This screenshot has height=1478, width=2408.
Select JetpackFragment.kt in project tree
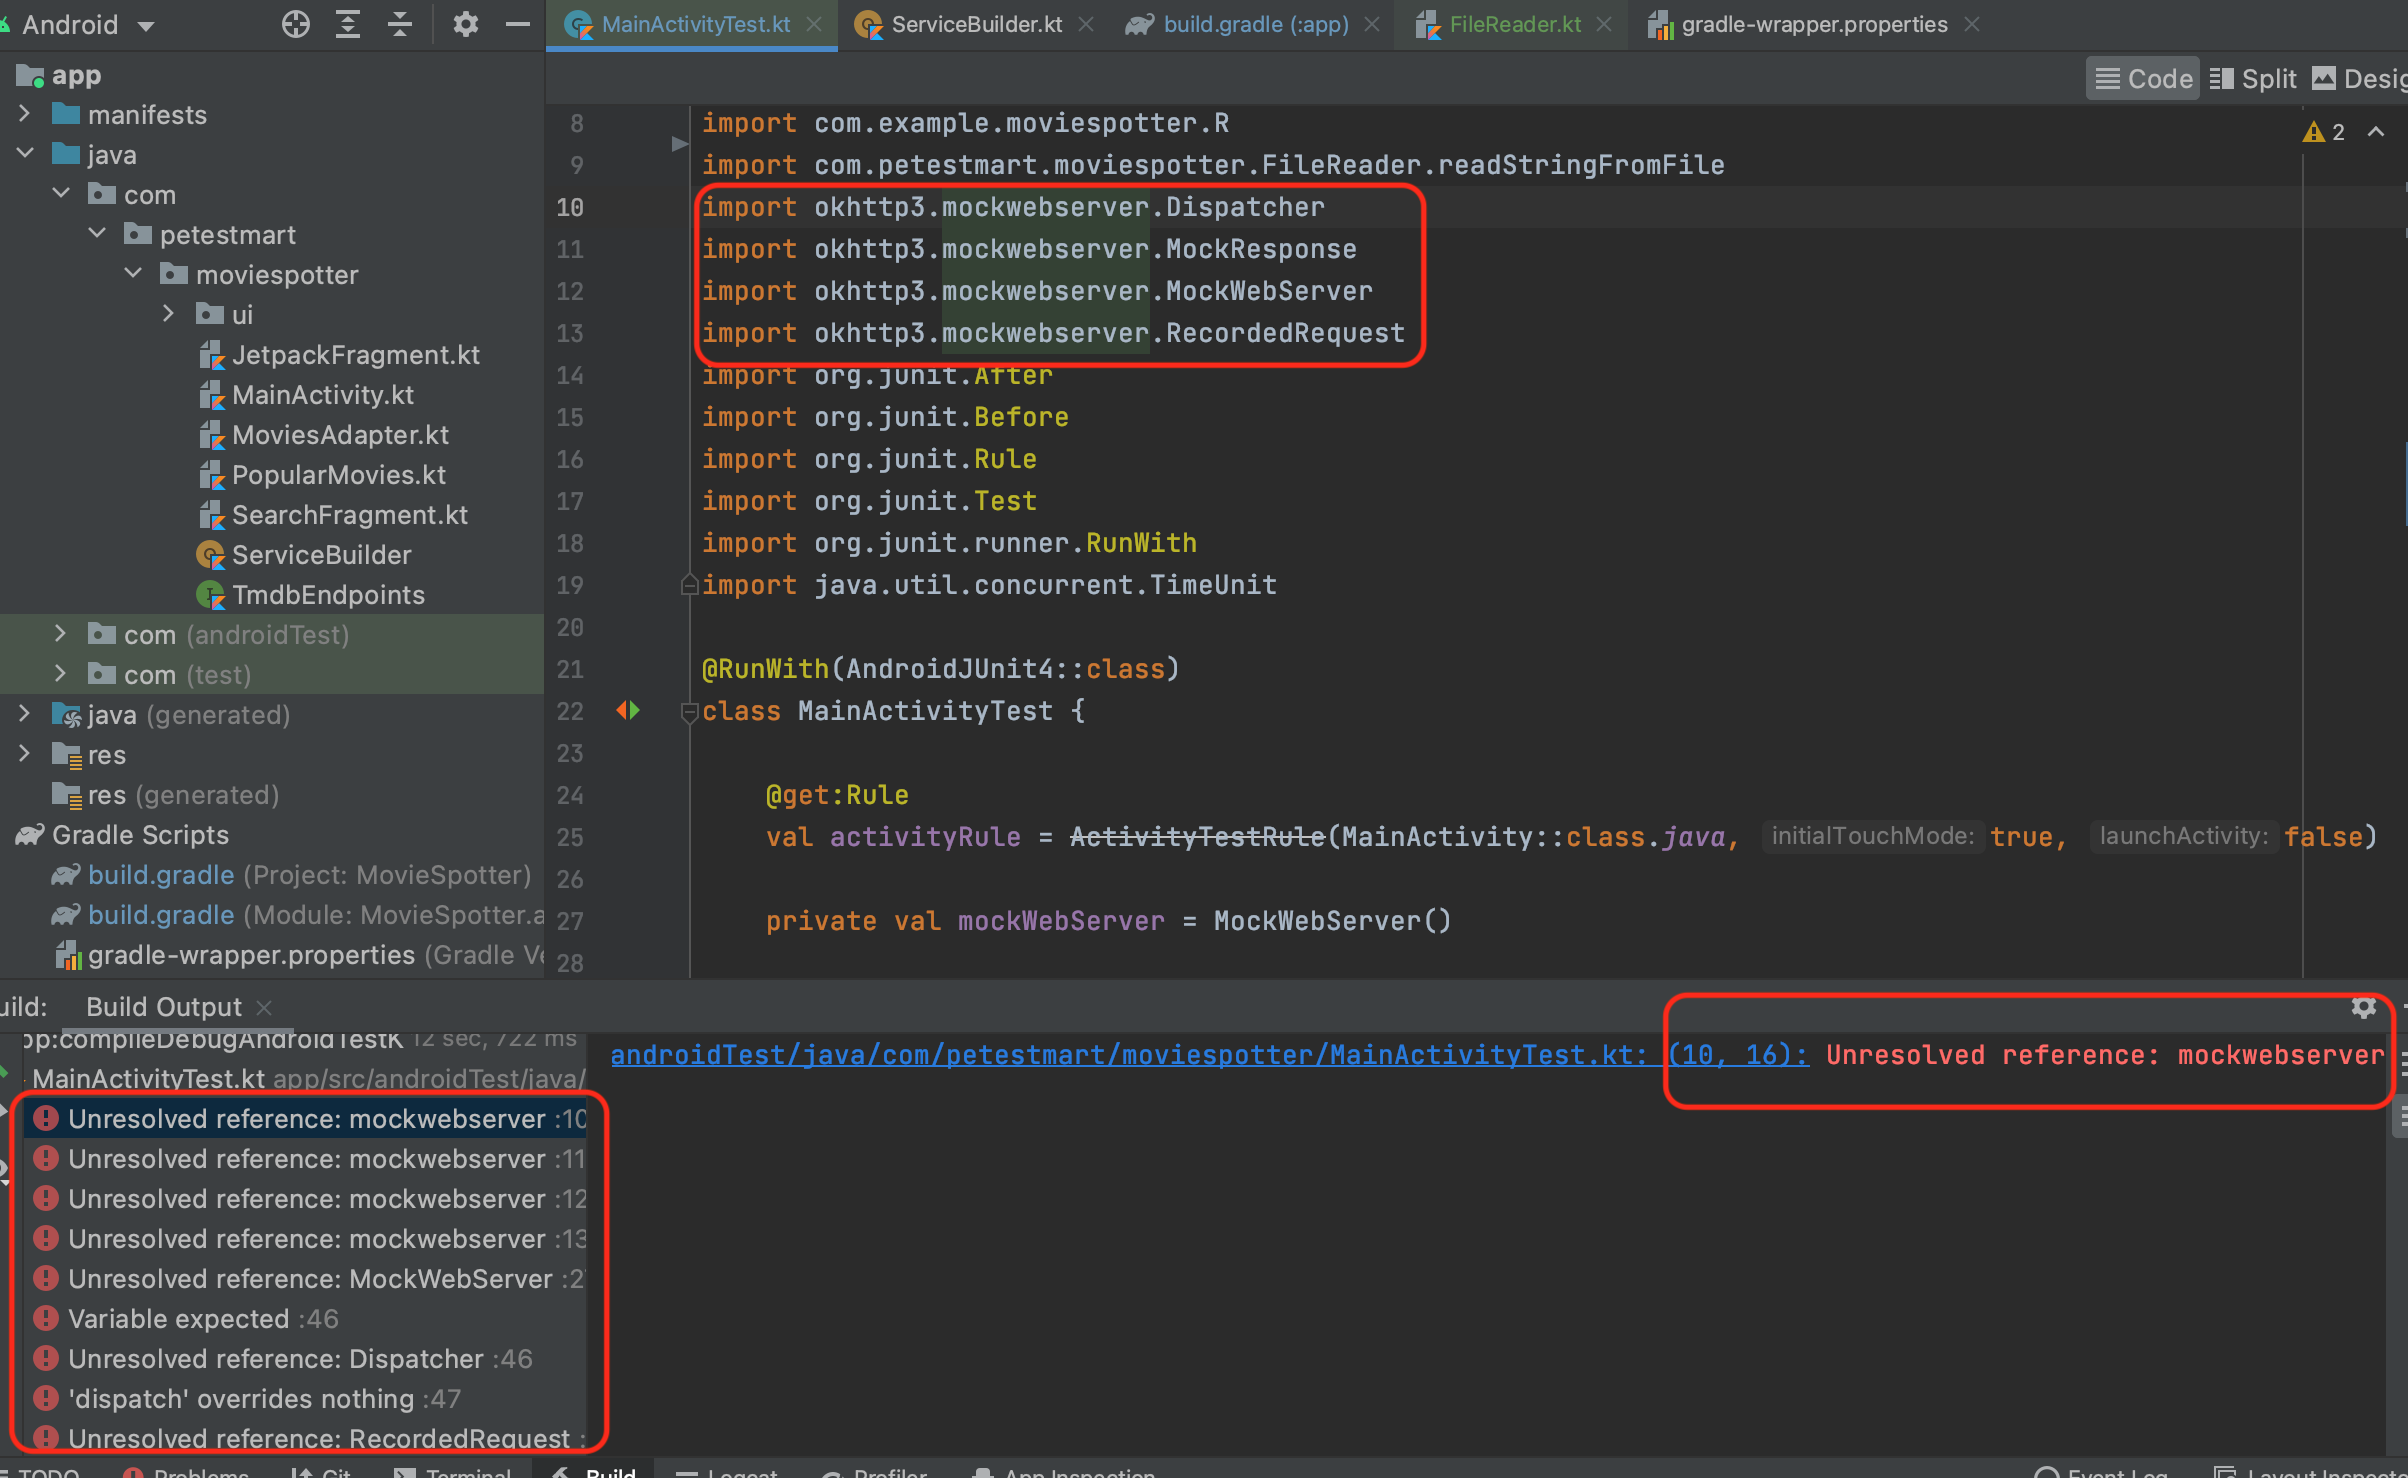(x=340, y=355)
